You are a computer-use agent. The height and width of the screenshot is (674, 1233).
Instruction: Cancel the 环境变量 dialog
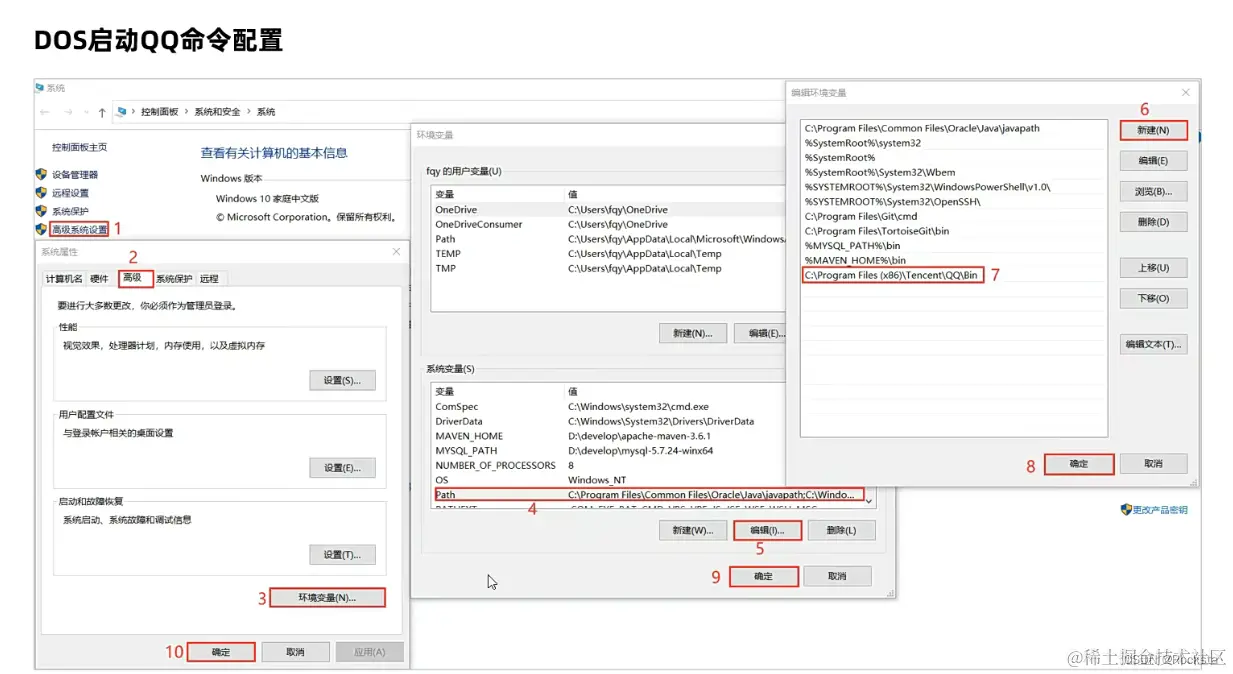point(838,576)
